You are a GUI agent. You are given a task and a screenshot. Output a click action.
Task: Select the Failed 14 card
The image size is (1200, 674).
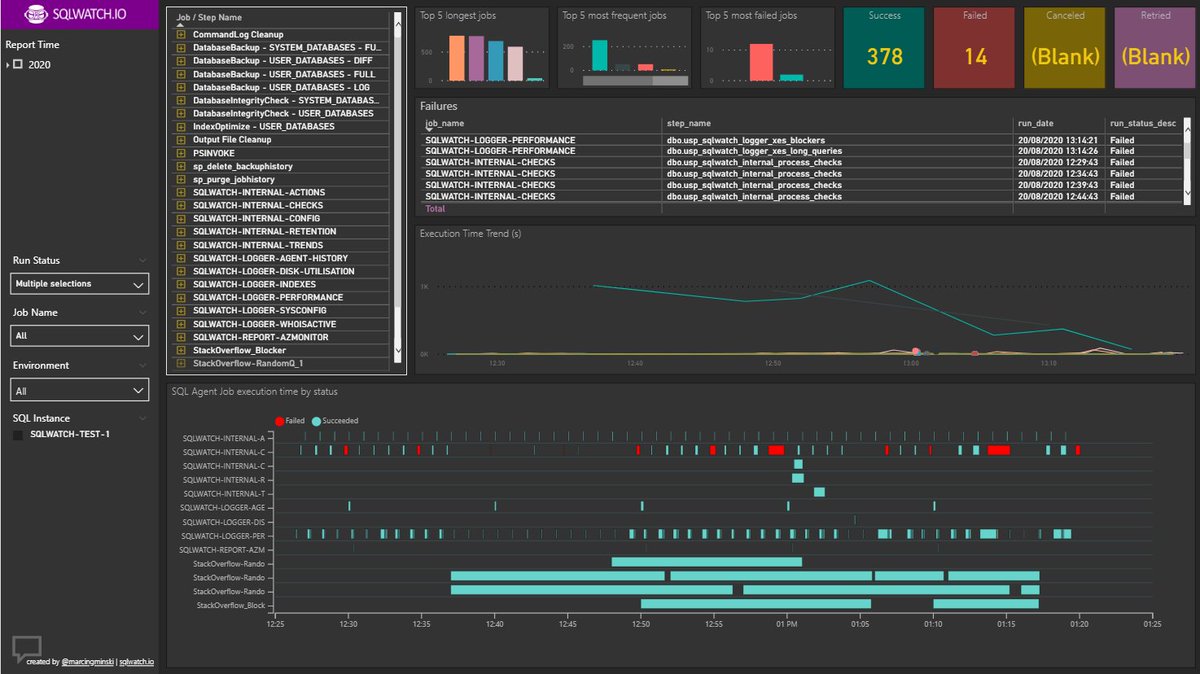coord(975,48)
